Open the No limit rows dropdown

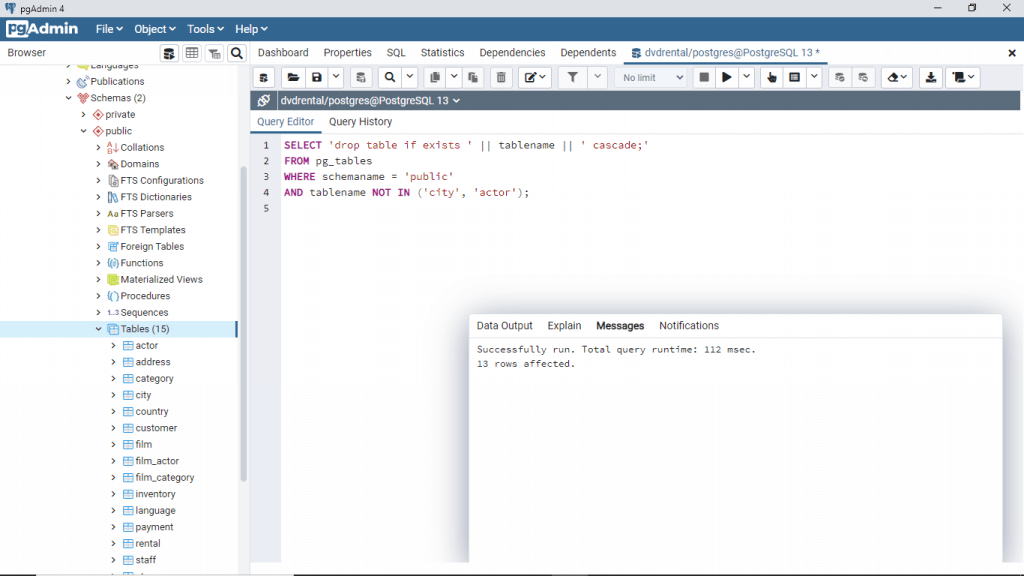point(651,77)
